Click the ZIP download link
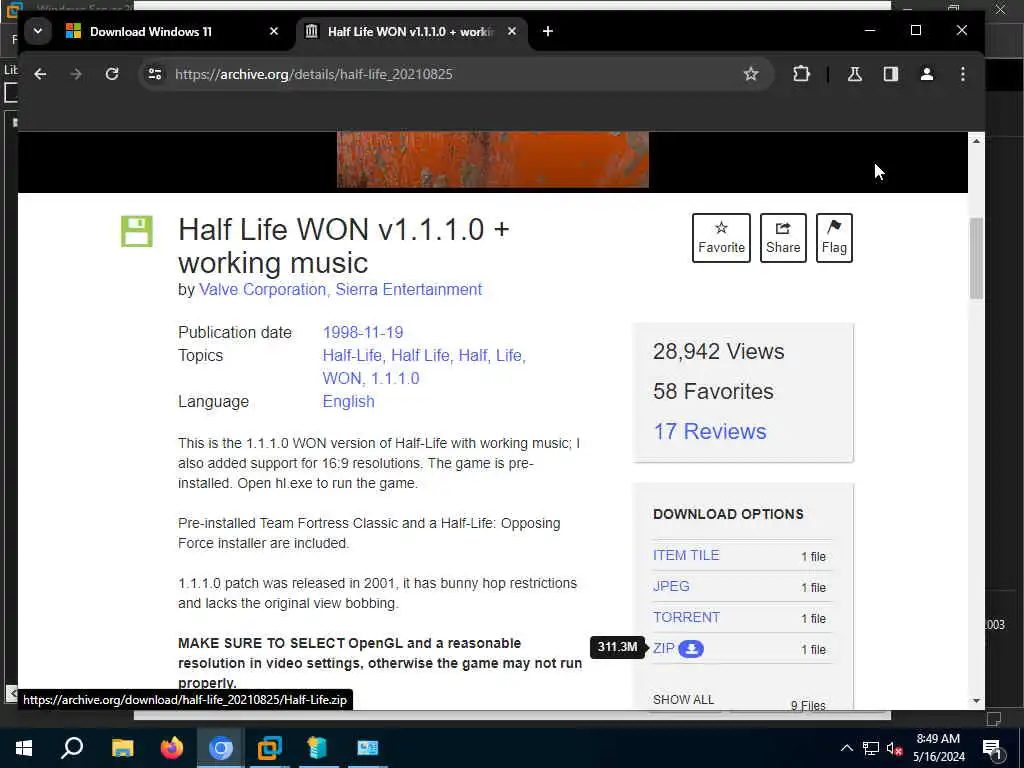Image resolution: width=1024 pixels, height=768 pixels. coord(664,648)
